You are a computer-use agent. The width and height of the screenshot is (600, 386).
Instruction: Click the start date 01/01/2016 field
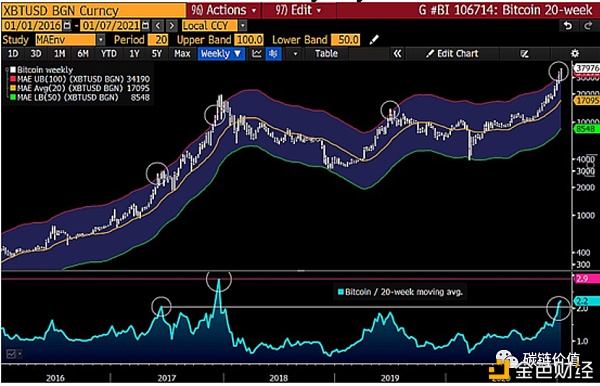(33, 26)
